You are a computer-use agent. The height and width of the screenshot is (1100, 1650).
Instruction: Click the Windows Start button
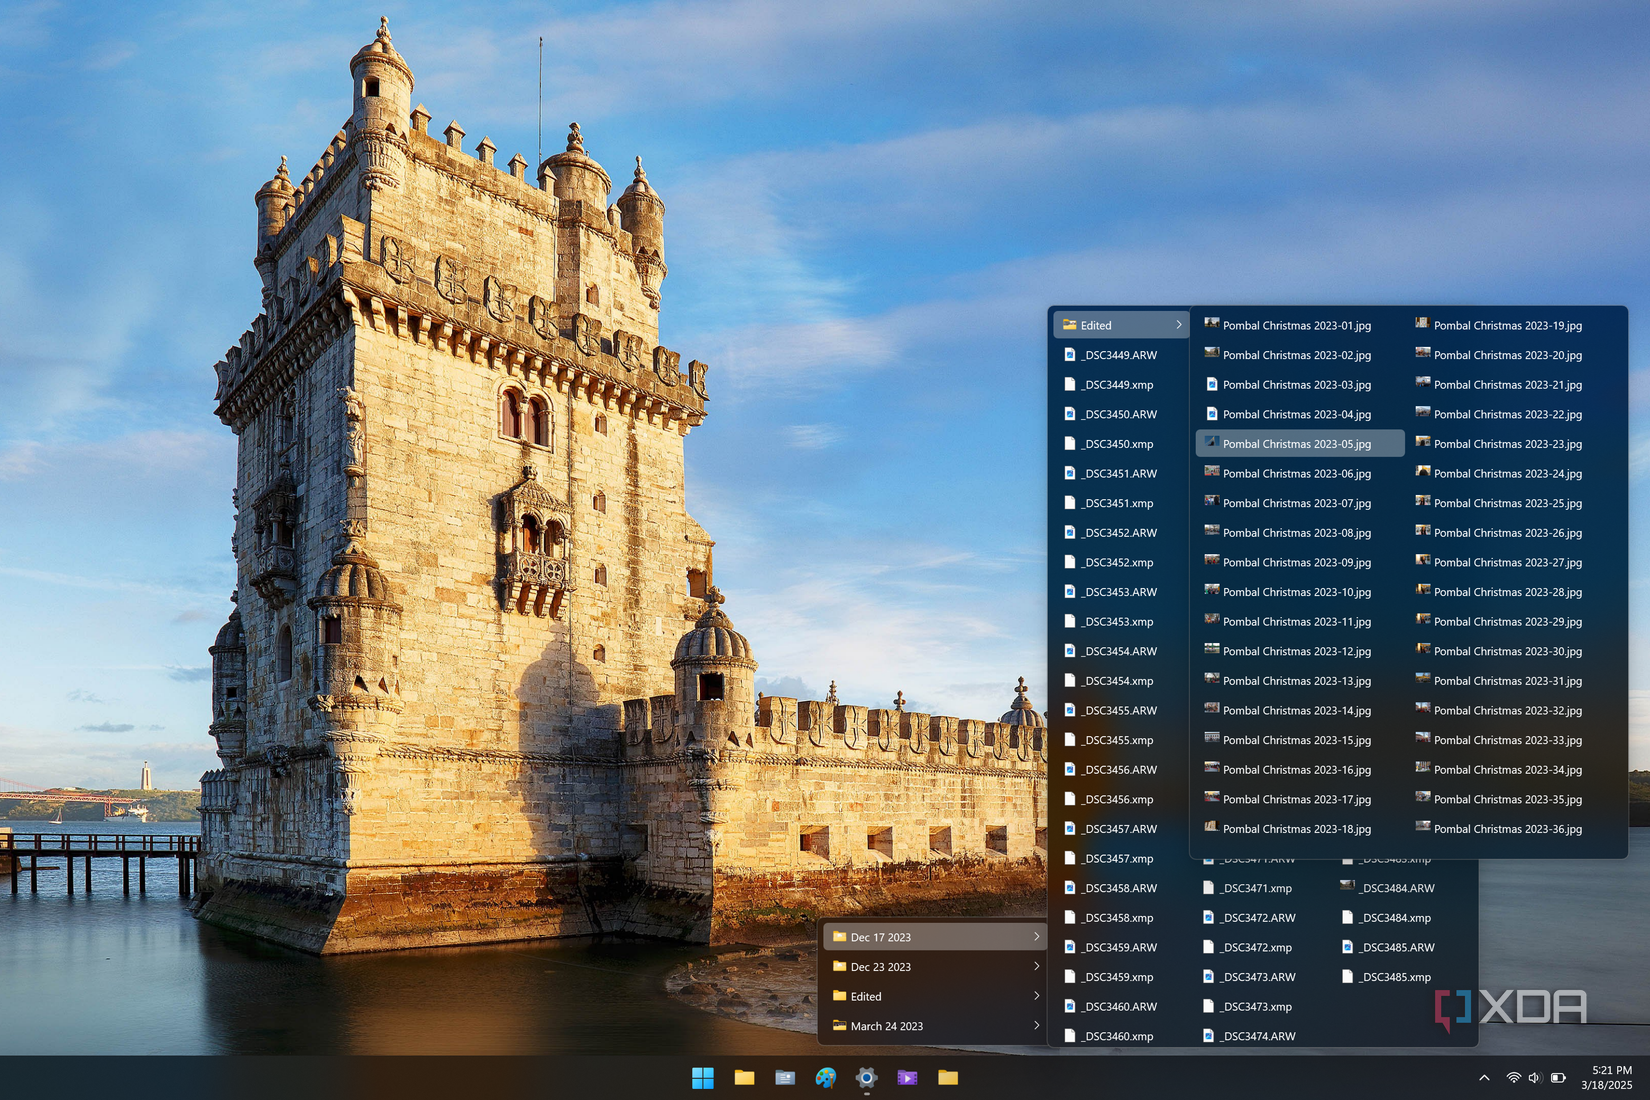point(703,1078)
